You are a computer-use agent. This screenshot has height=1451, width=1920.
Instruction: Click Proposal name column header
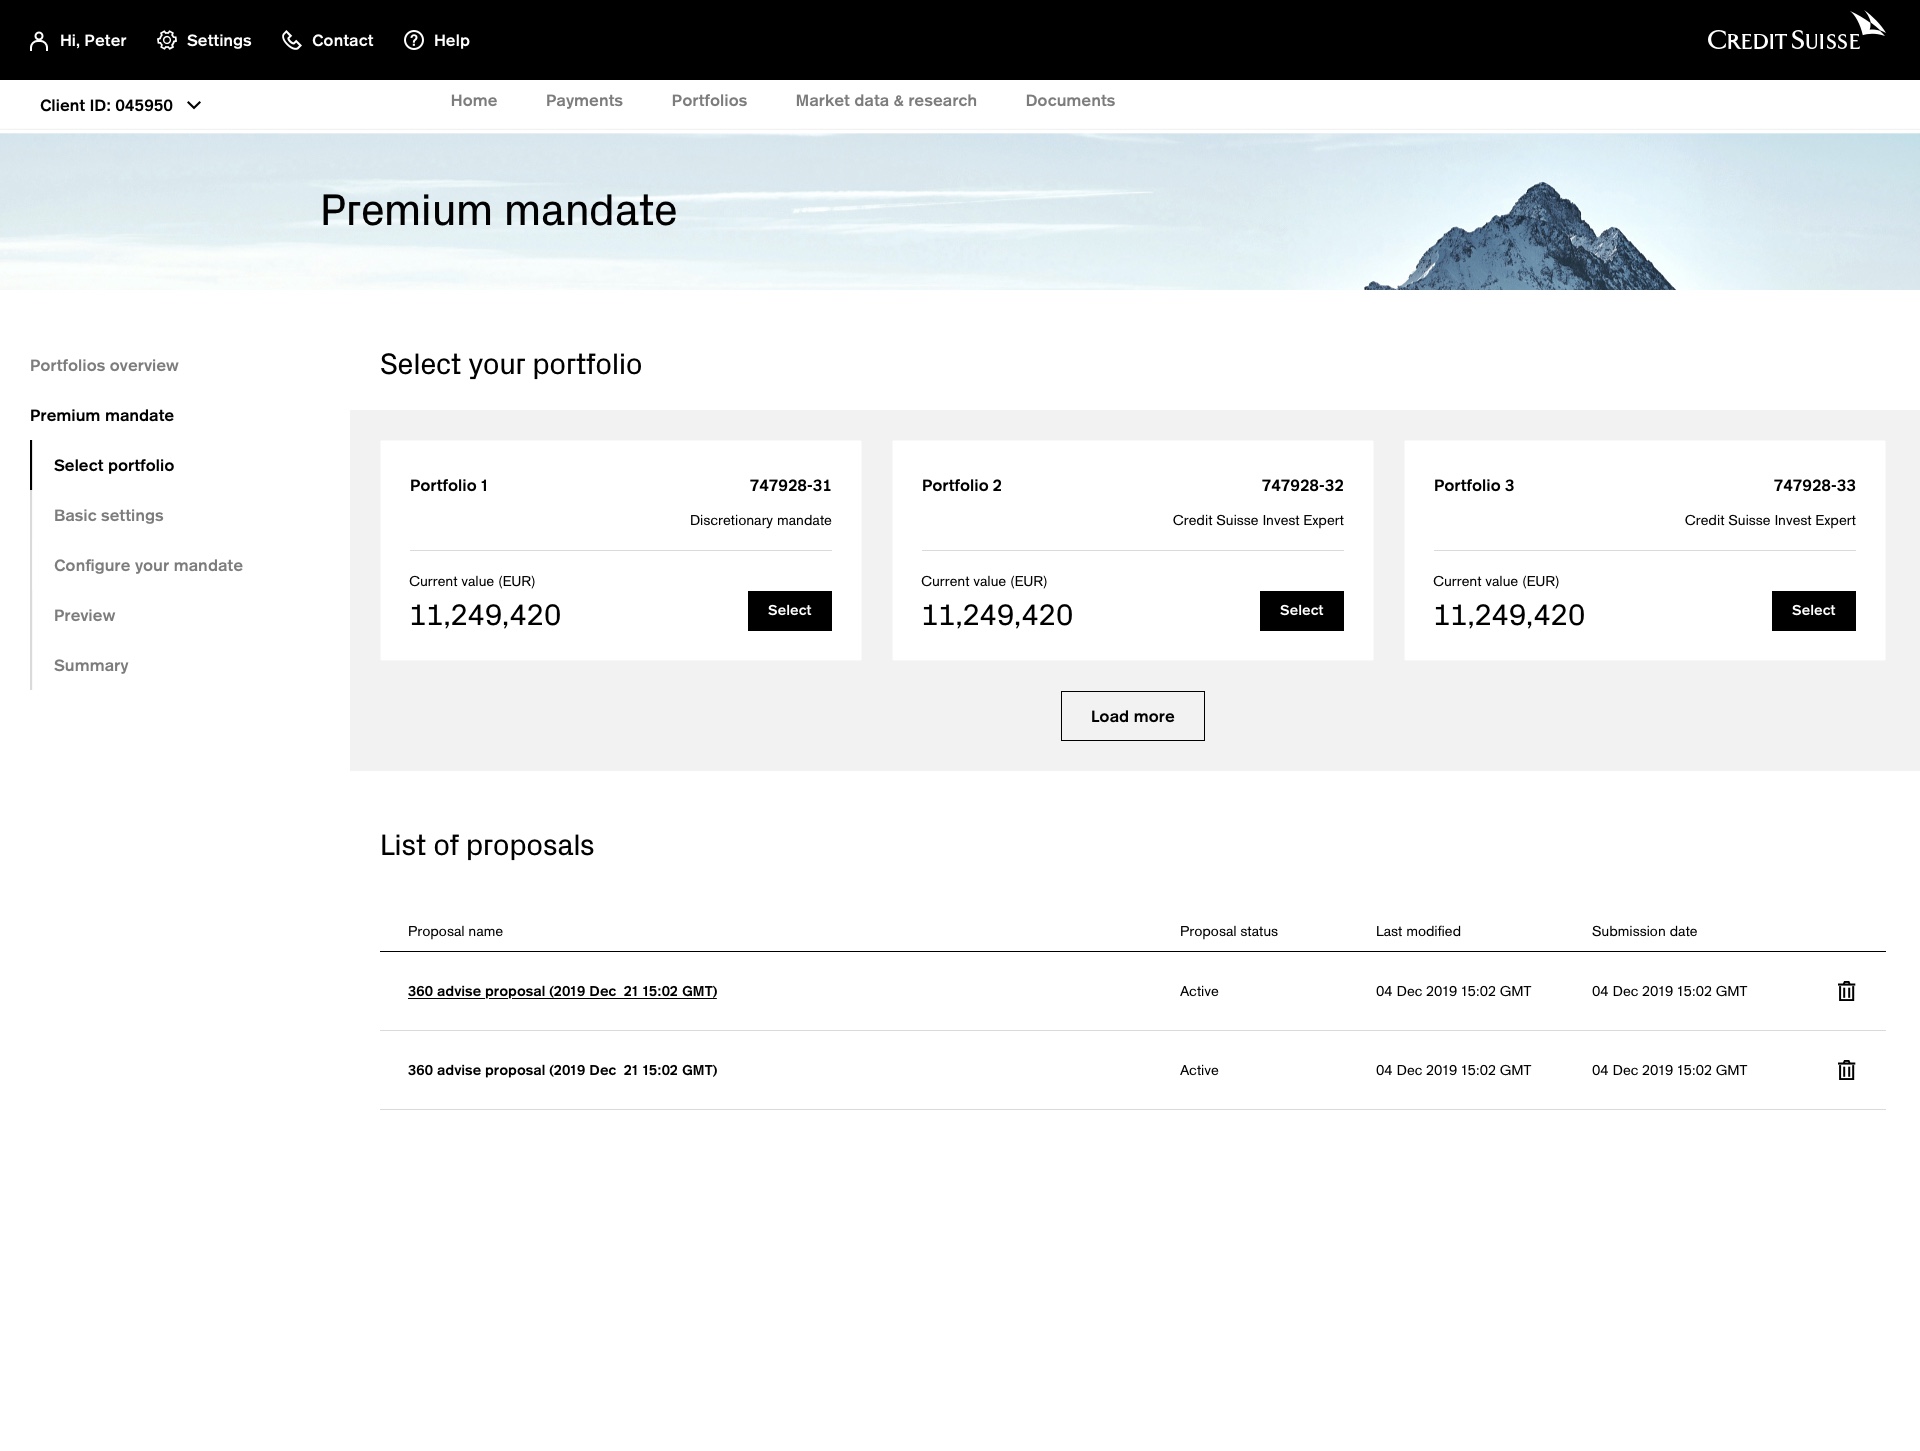click(455, 931)
